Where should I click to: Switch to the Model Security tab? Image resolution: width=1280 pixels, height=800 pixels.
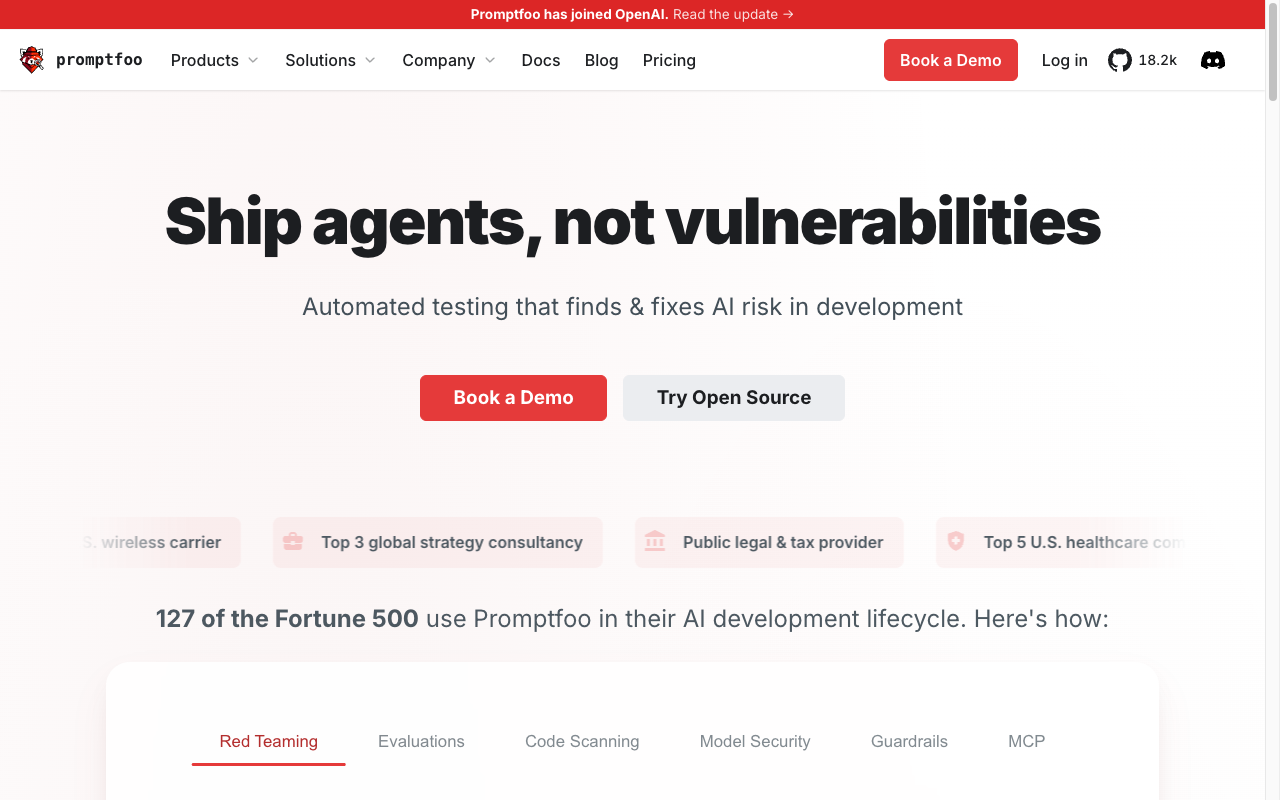point(755,741)
